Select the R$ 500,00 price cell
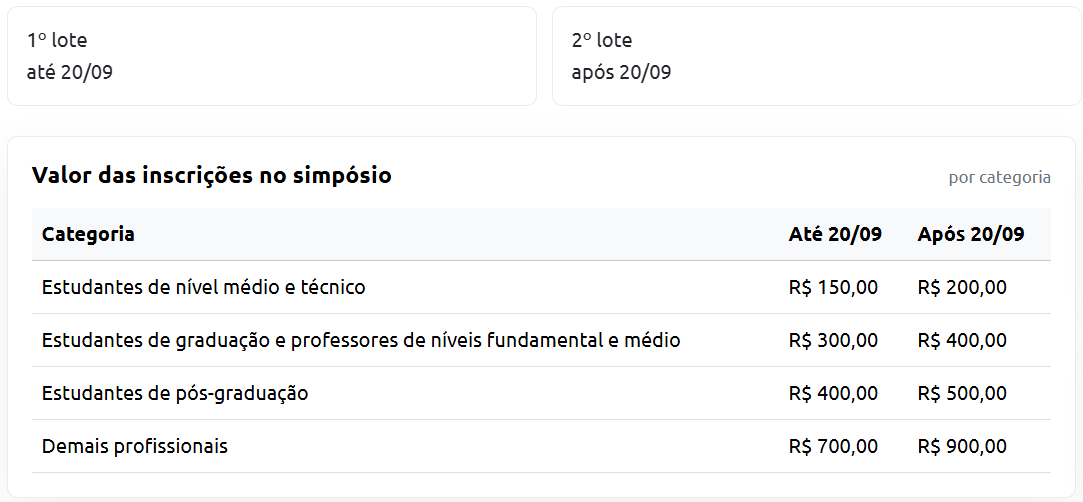The image size is (1083, 502). [962, 394]
